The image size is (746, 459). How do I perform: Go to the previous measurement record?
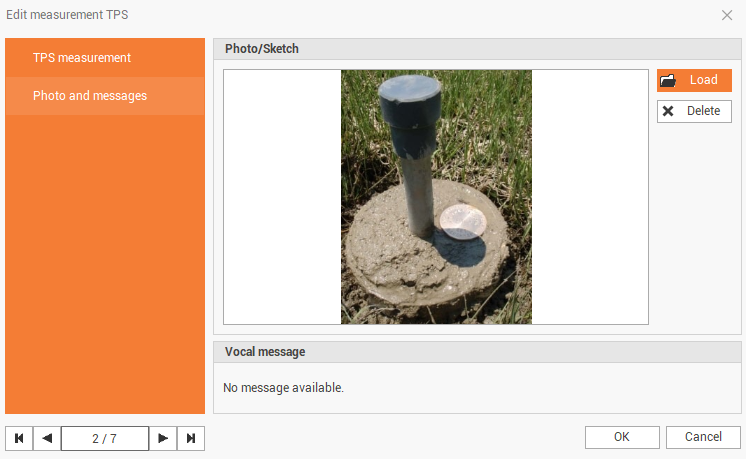click(x=47, y=438)
